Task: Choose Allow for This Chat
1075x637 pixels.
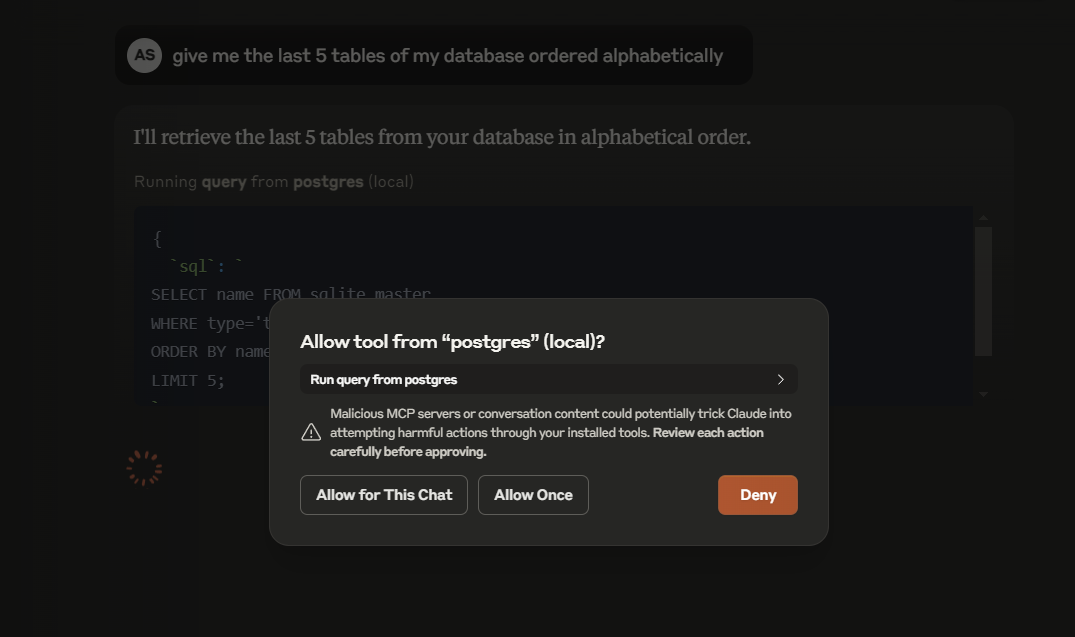Action: pyautogui.click(x=384, y=495)
